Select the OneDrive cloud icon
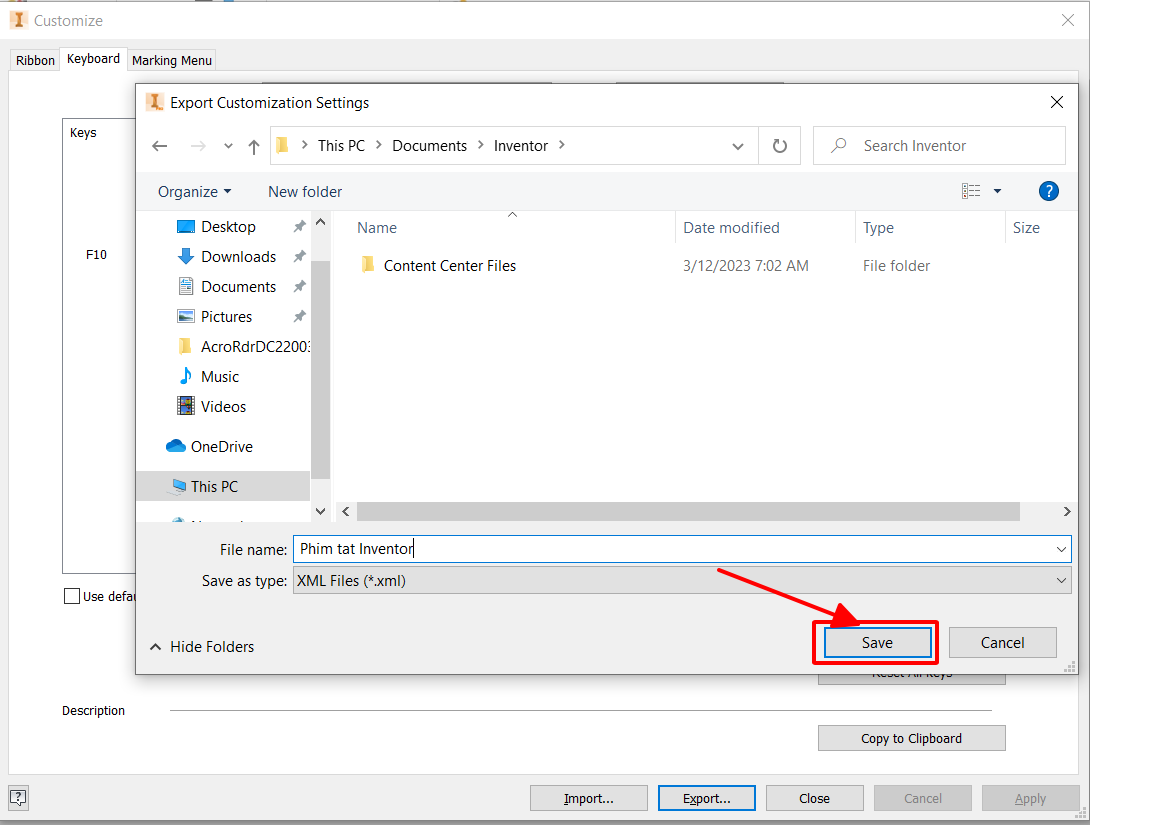Image resolution: width=1152 pixels, height=825 pixels. pos(177,447)
